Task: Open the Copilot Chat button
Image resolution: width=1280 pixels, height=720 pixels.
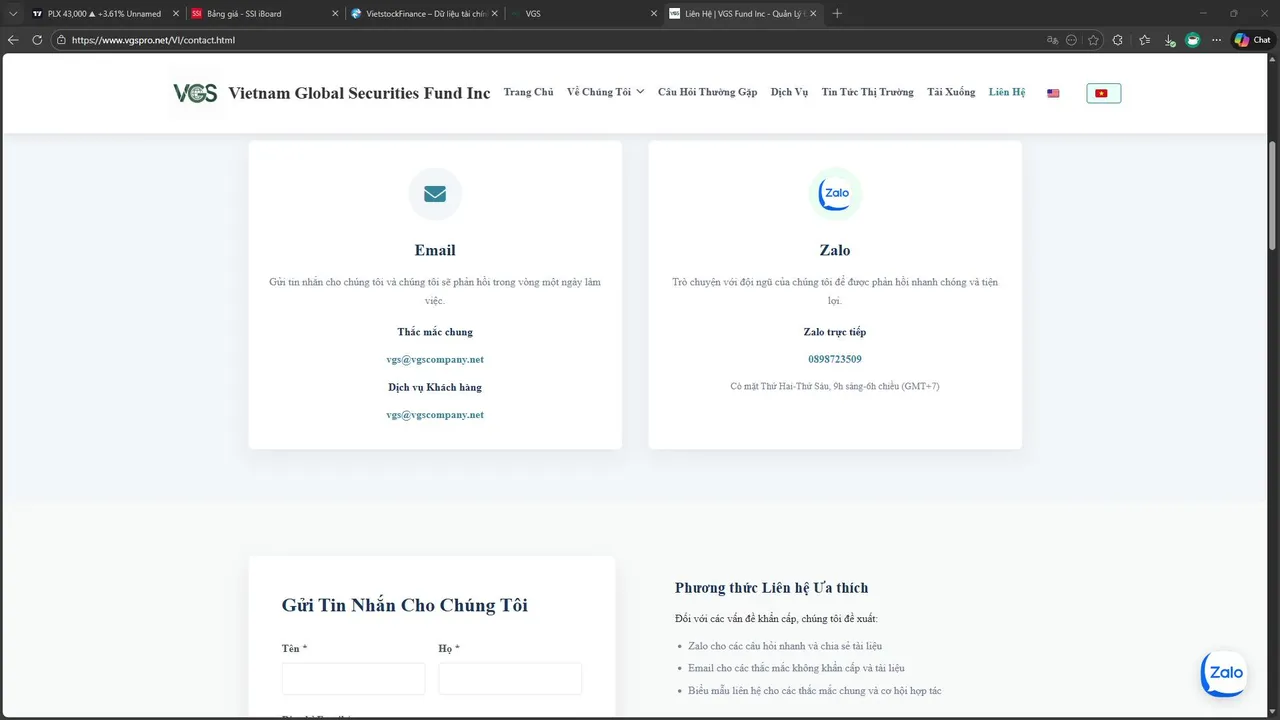Action: 1253,40
